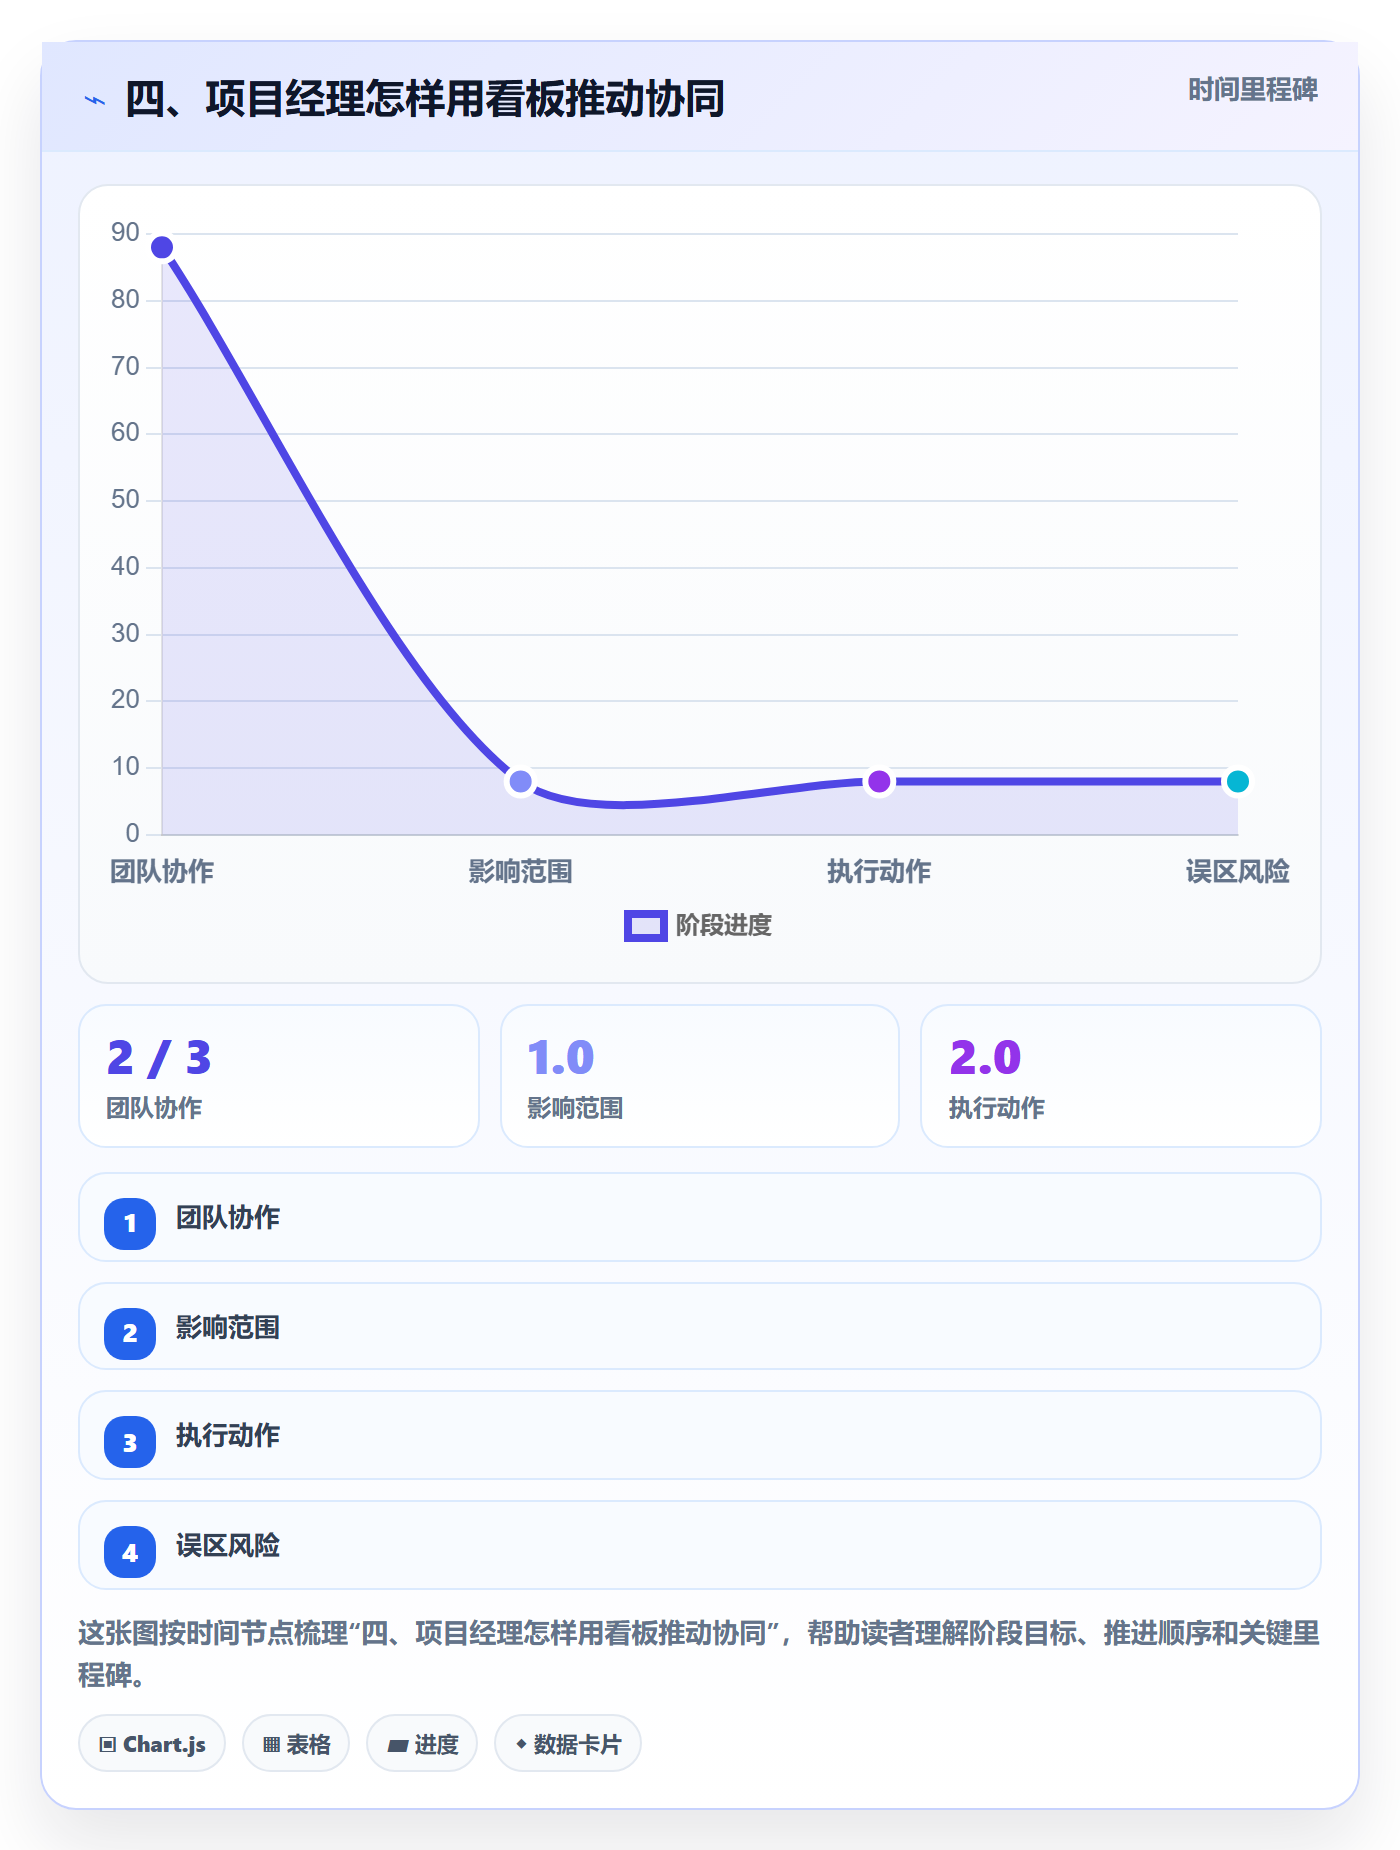Click the 误区风险 x-axis label on the chart
1400x1850 pixels.
(1237, 872)
